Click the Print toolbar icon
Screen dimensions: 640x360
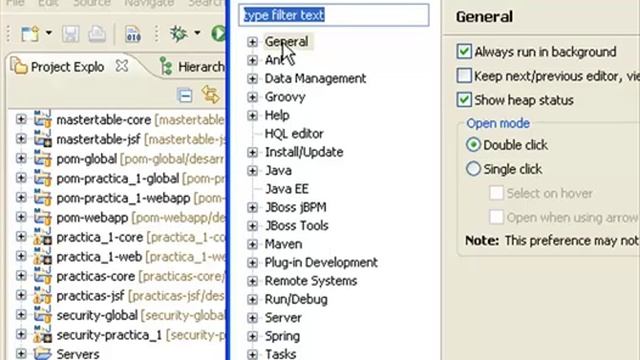(97, 34)
